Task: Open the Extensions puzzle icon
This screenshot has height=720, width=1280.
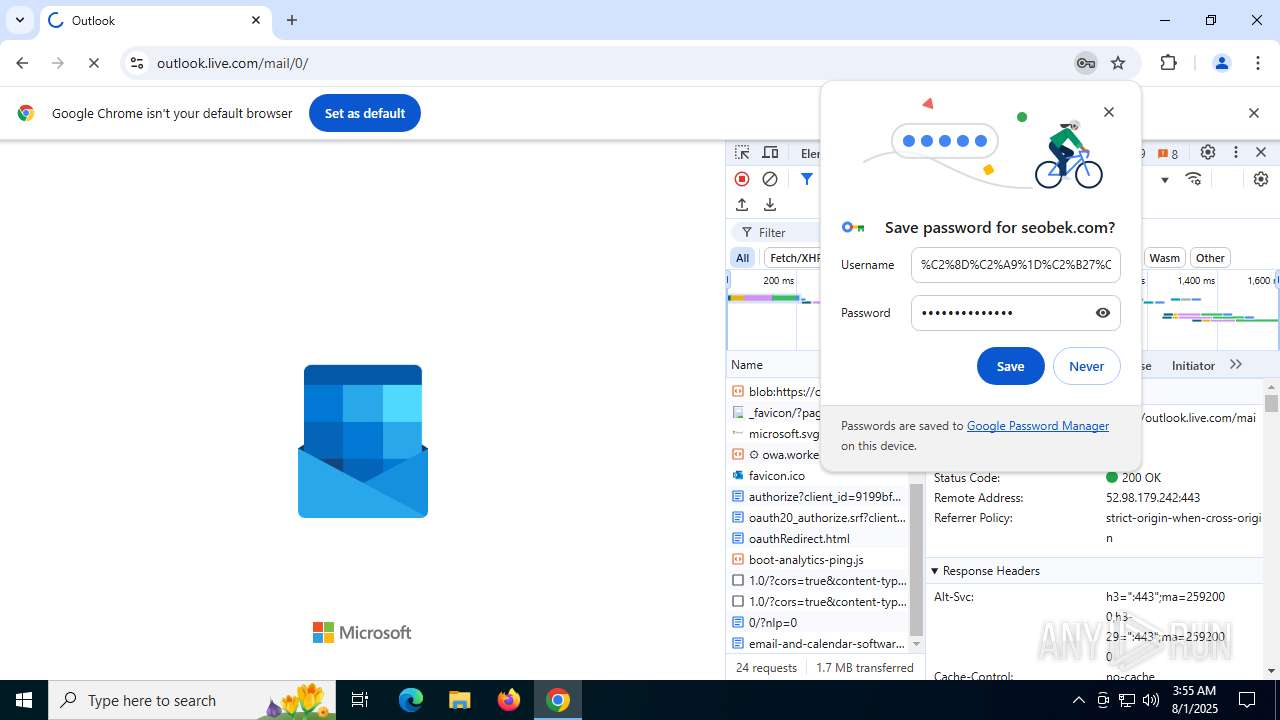Action: point(1168,63)
